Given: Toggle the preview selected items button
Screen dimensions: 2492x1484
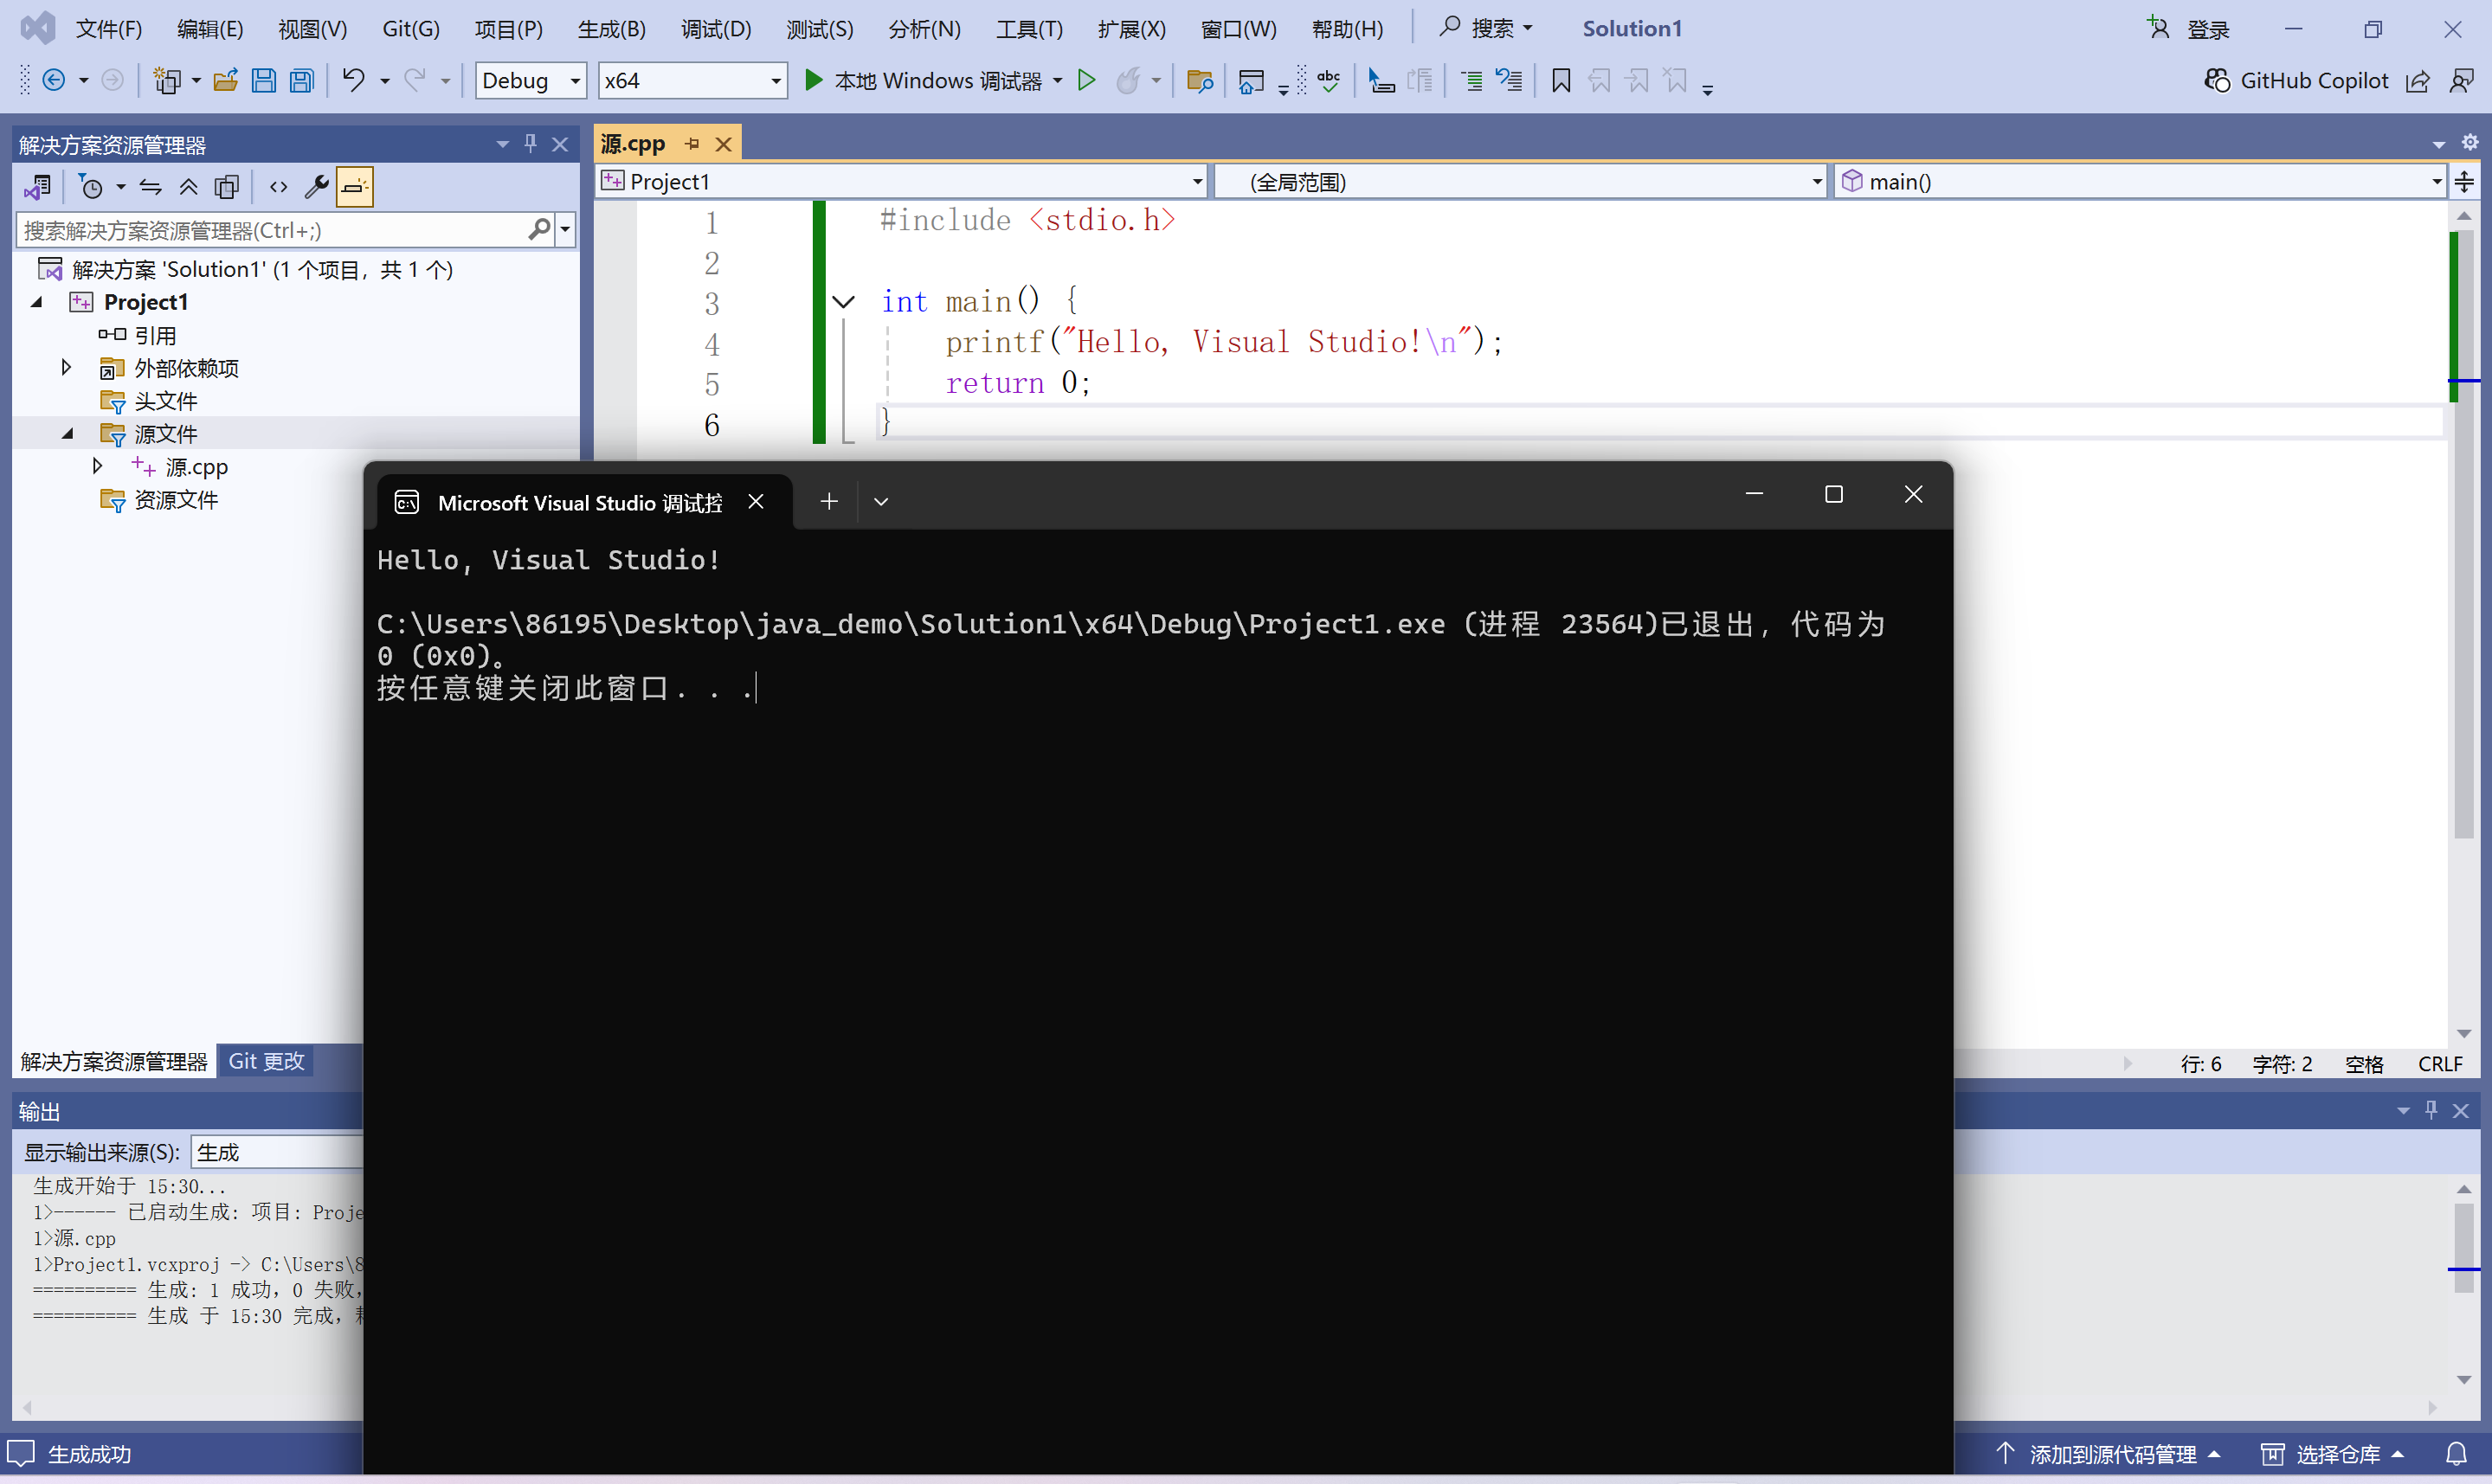Looking at the screenshot, I should [x=354, y=187].
